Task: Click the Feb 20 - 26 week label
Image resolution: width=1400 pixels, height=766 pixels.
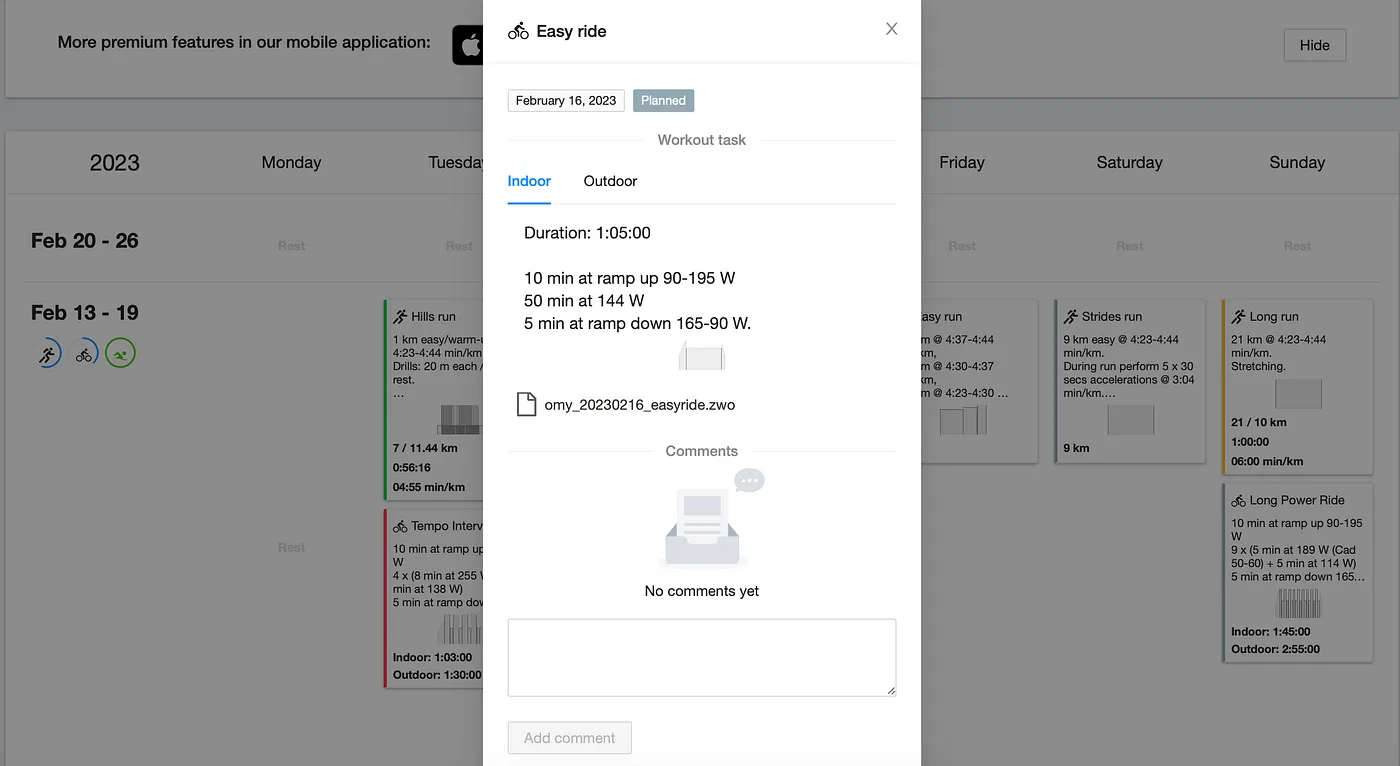Action: 85,241
